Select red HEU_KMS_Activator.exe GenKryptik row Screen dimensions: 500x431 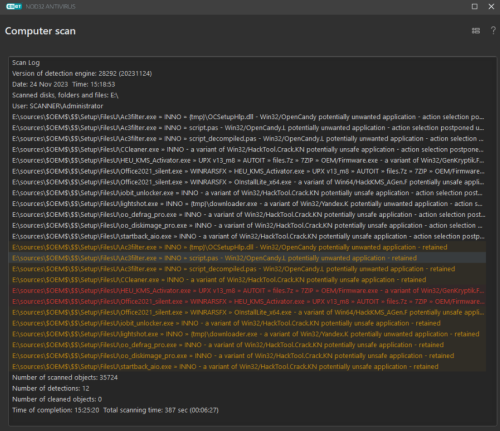tap(248, 291)
